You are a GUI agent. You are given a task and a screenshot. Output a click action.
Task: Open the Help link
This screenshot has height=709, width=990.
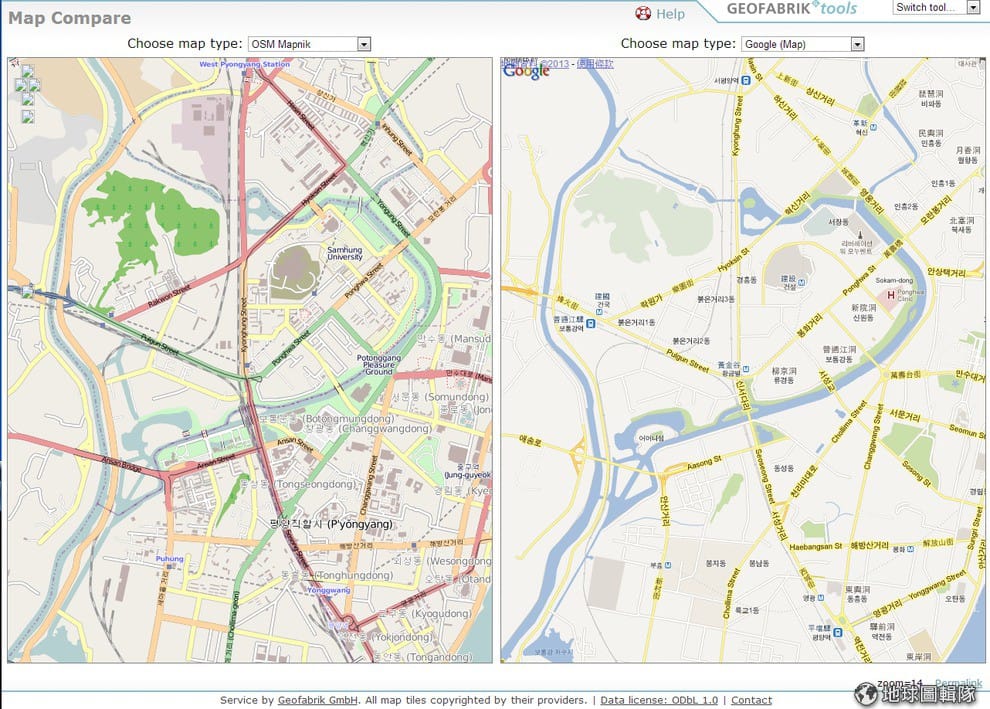[x=670, y=14]
